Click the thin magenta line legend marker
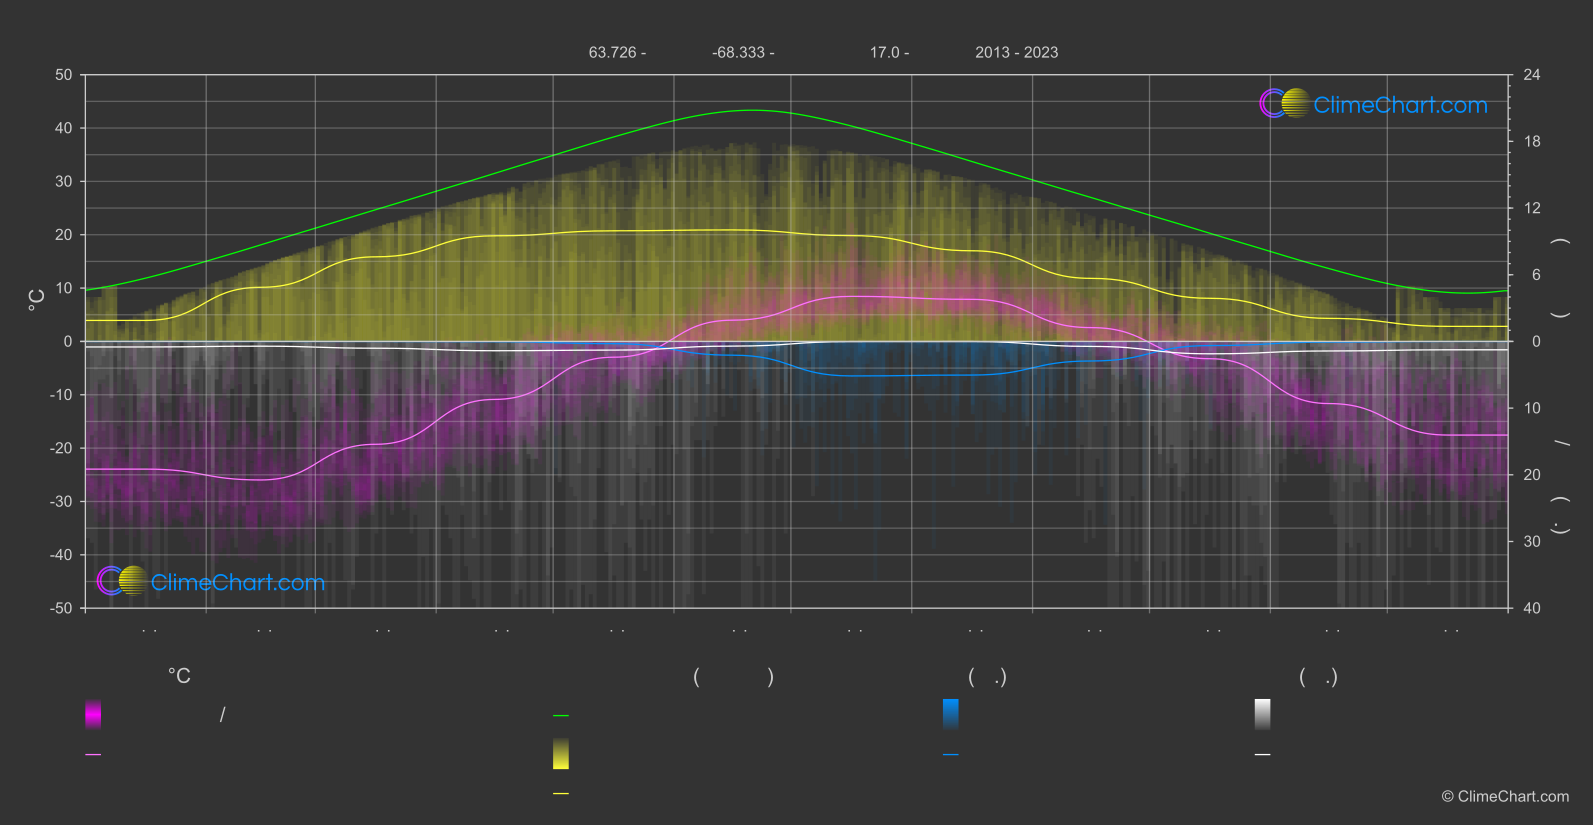Viewport: 1593px width, 825px height. tap(93, 755)
